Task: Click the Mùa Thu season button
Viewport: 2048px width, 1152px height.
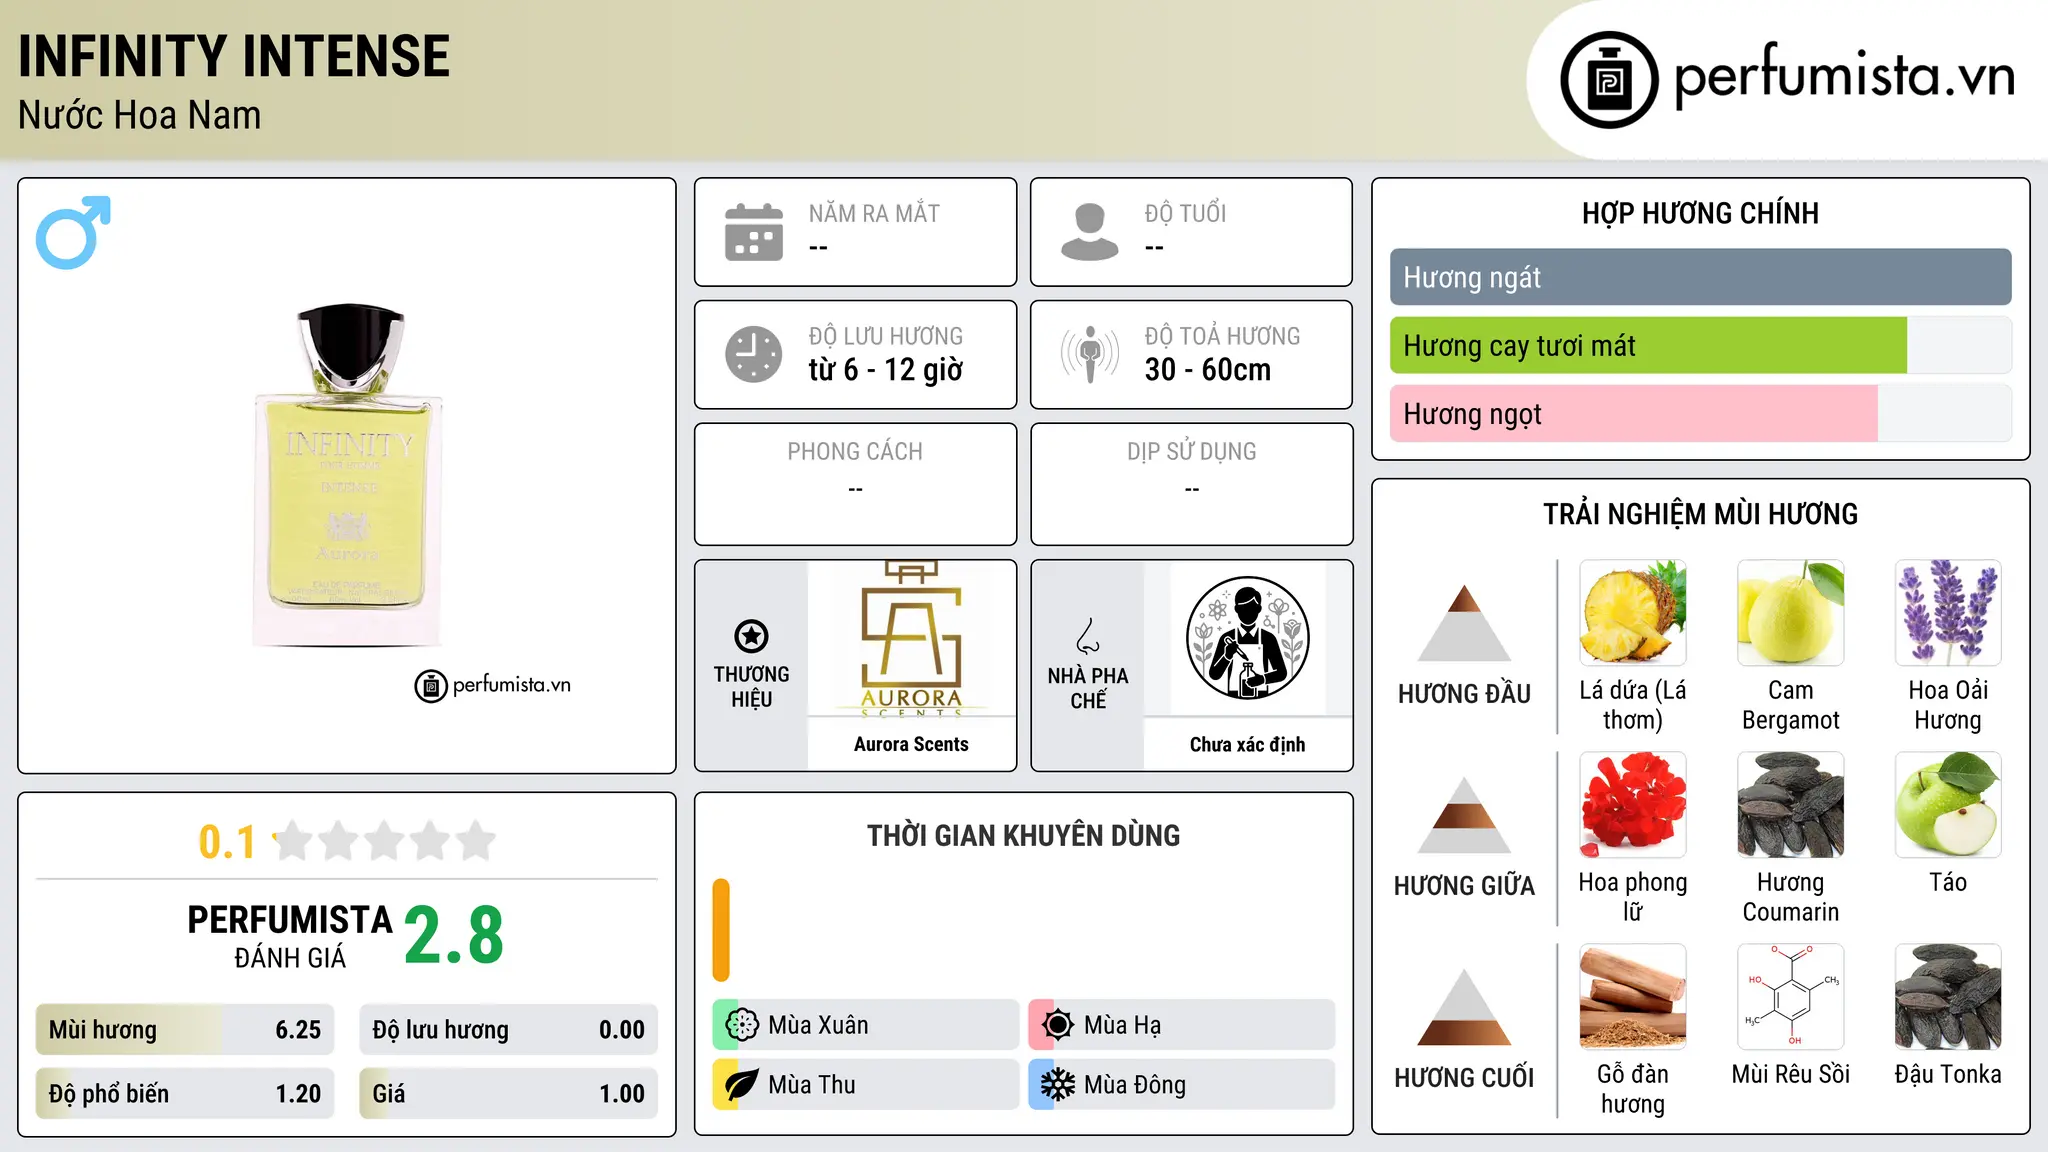Action: pyautogui.click(x=866, y=1085)
